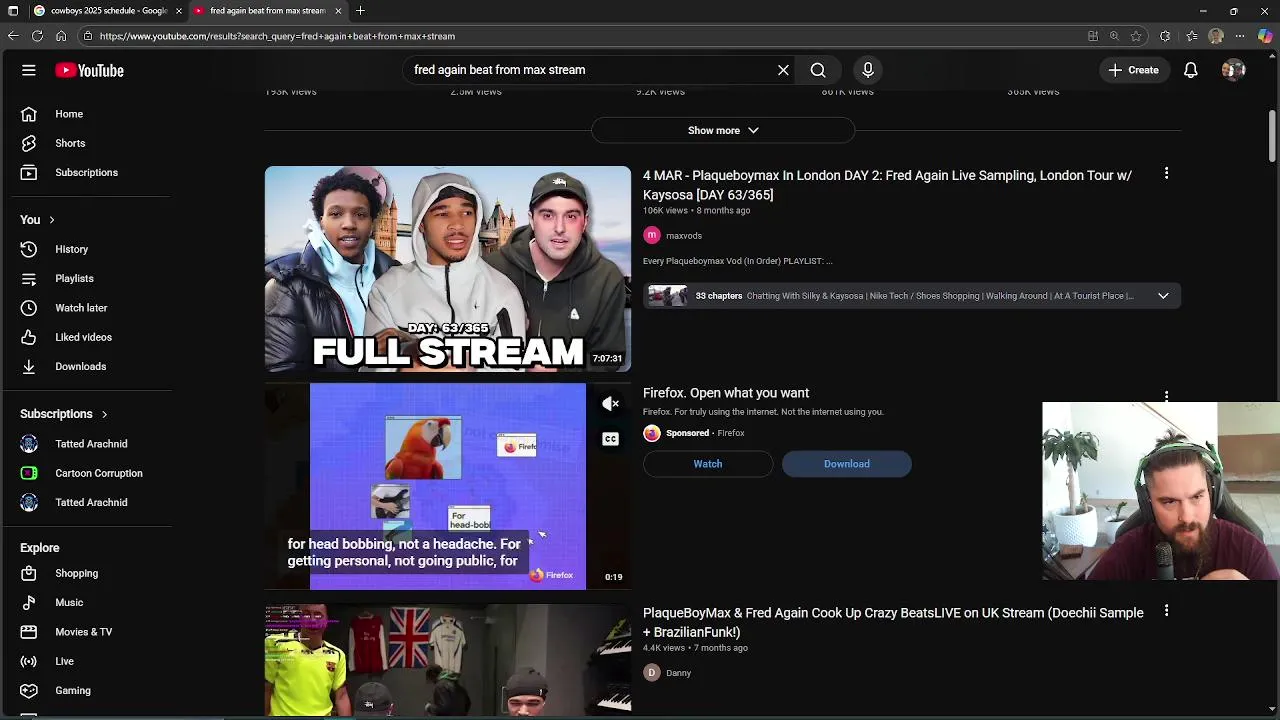Image resolution: width=1280 pixels, height=720 pixels.
Task: Open PlaqueBoyMax & Fred Again Cook Up title
Action: 893,622
